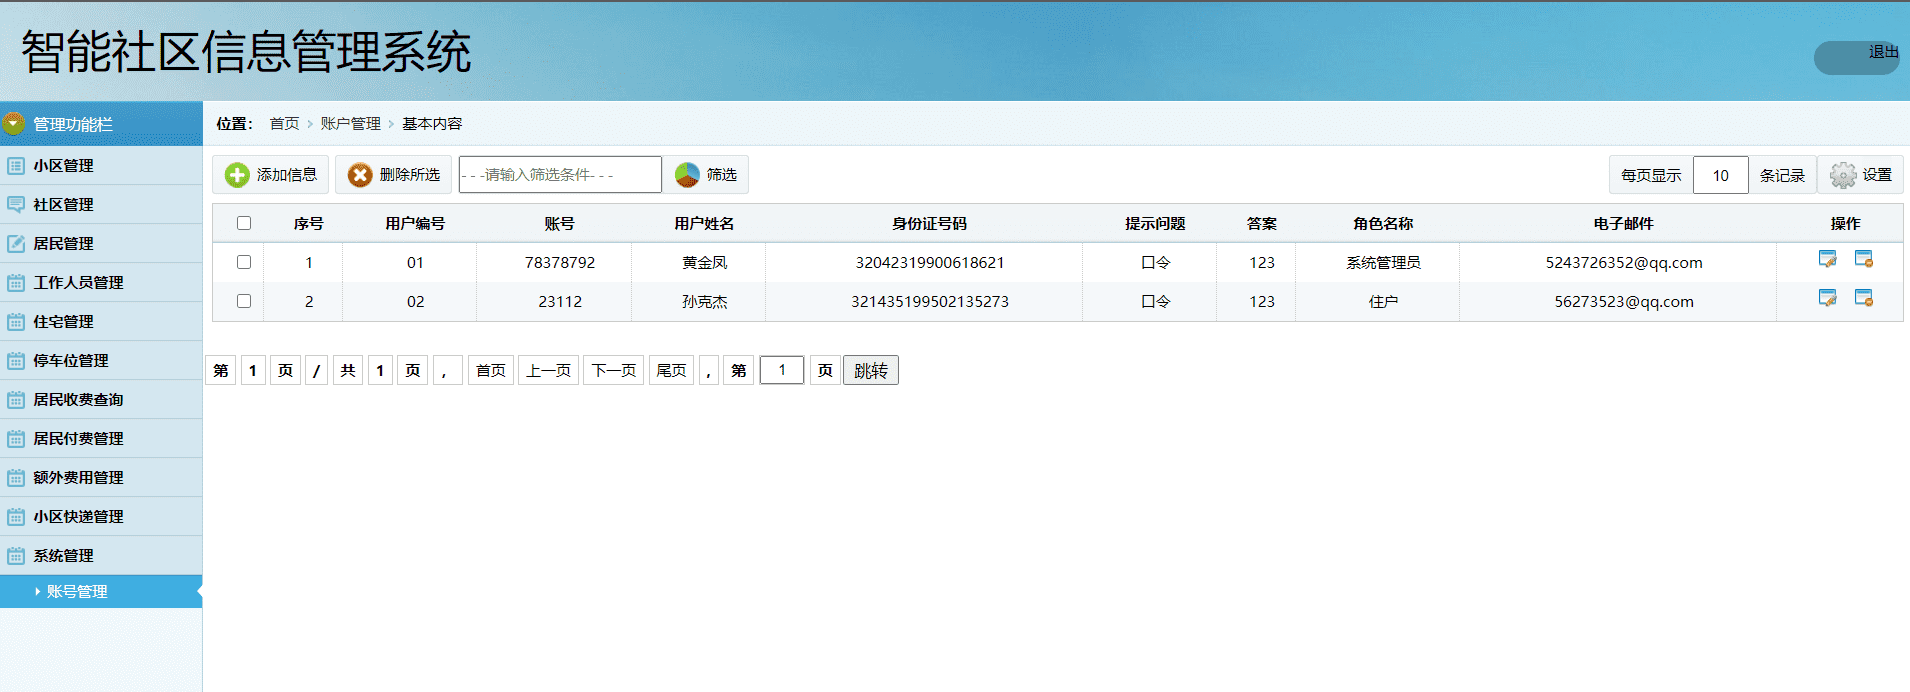The image size is (1910, 692).
Task: Go to 尾页 last page
Action: 671,371
